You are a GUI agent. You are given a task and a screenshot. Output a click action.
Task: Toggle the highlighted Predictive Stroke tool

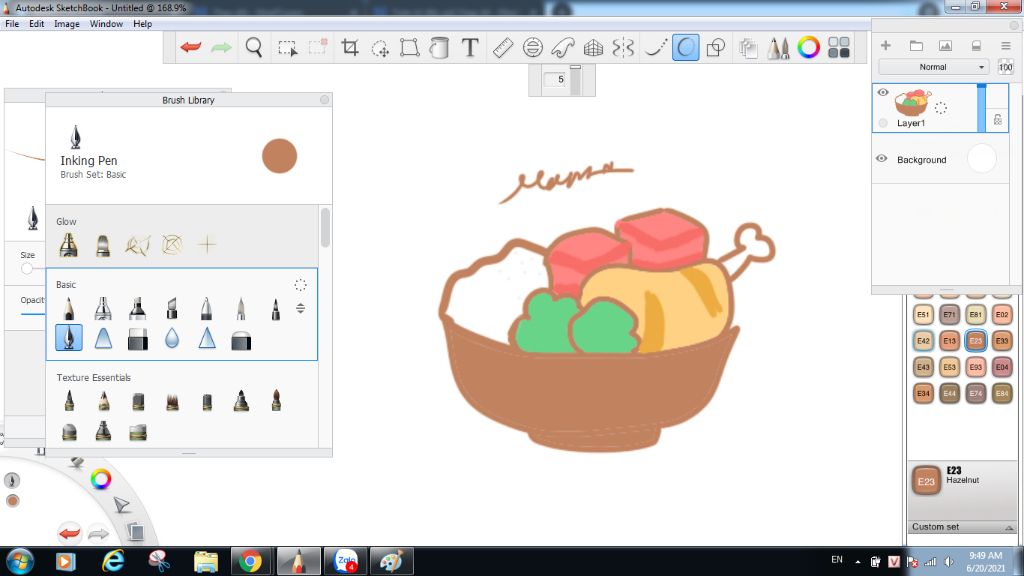(686, 47)
